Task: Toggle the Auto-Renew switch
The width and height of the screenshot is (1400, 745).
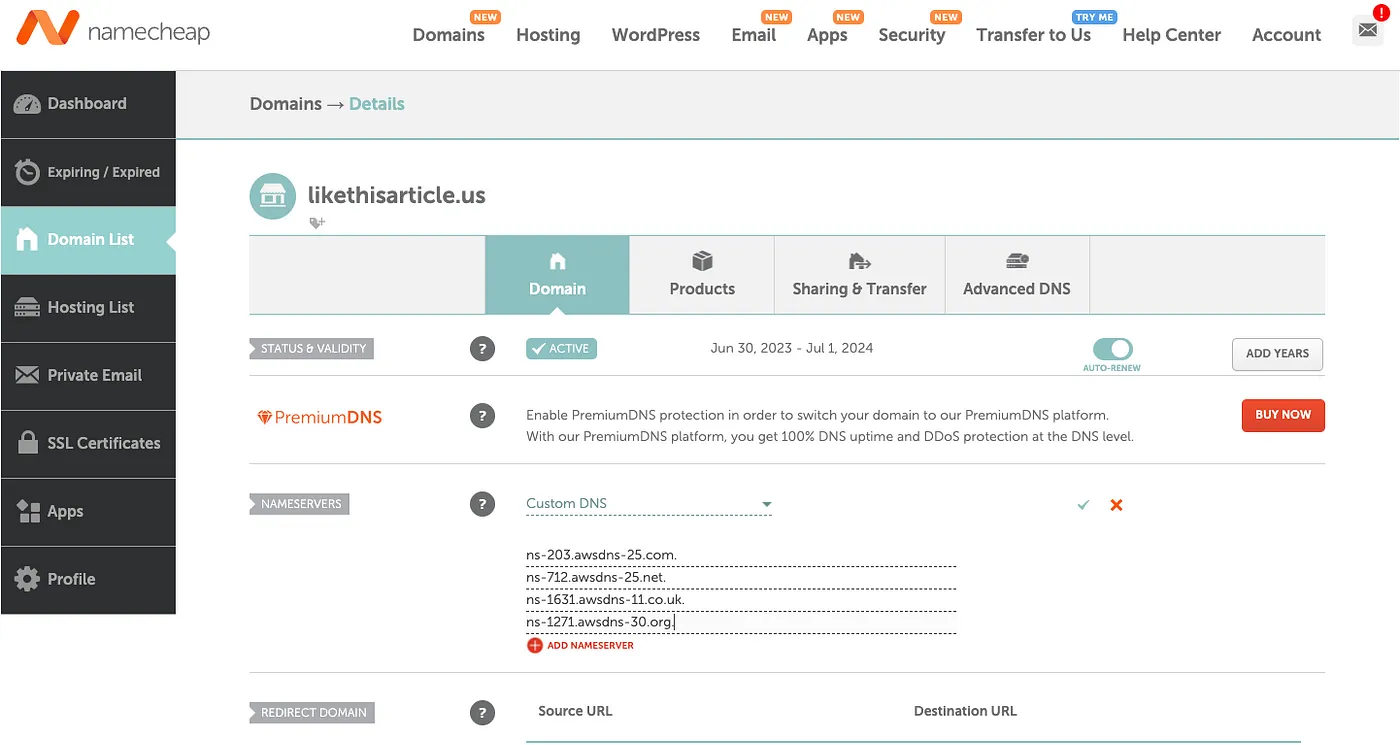Action: click(x=1112, y=349)
